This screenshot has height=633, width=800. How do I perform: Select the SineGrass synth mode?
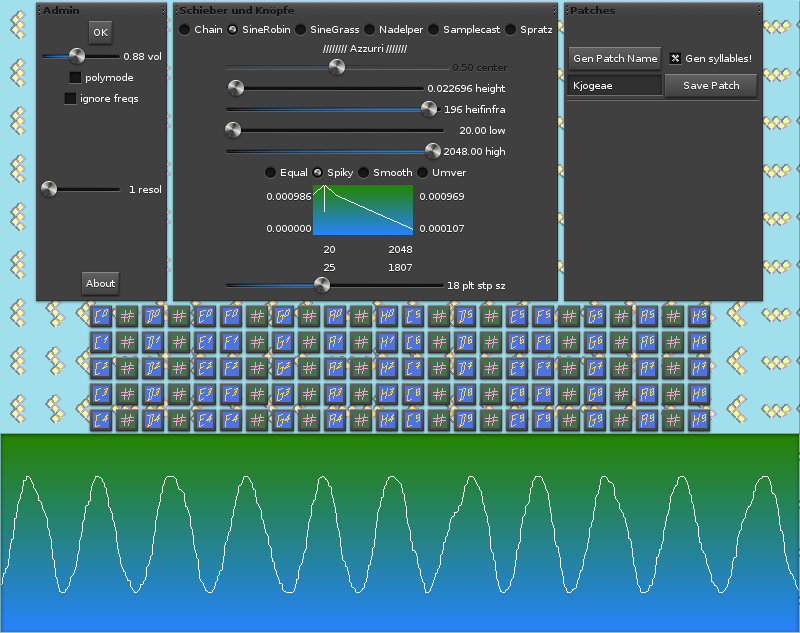coord(301,30)
